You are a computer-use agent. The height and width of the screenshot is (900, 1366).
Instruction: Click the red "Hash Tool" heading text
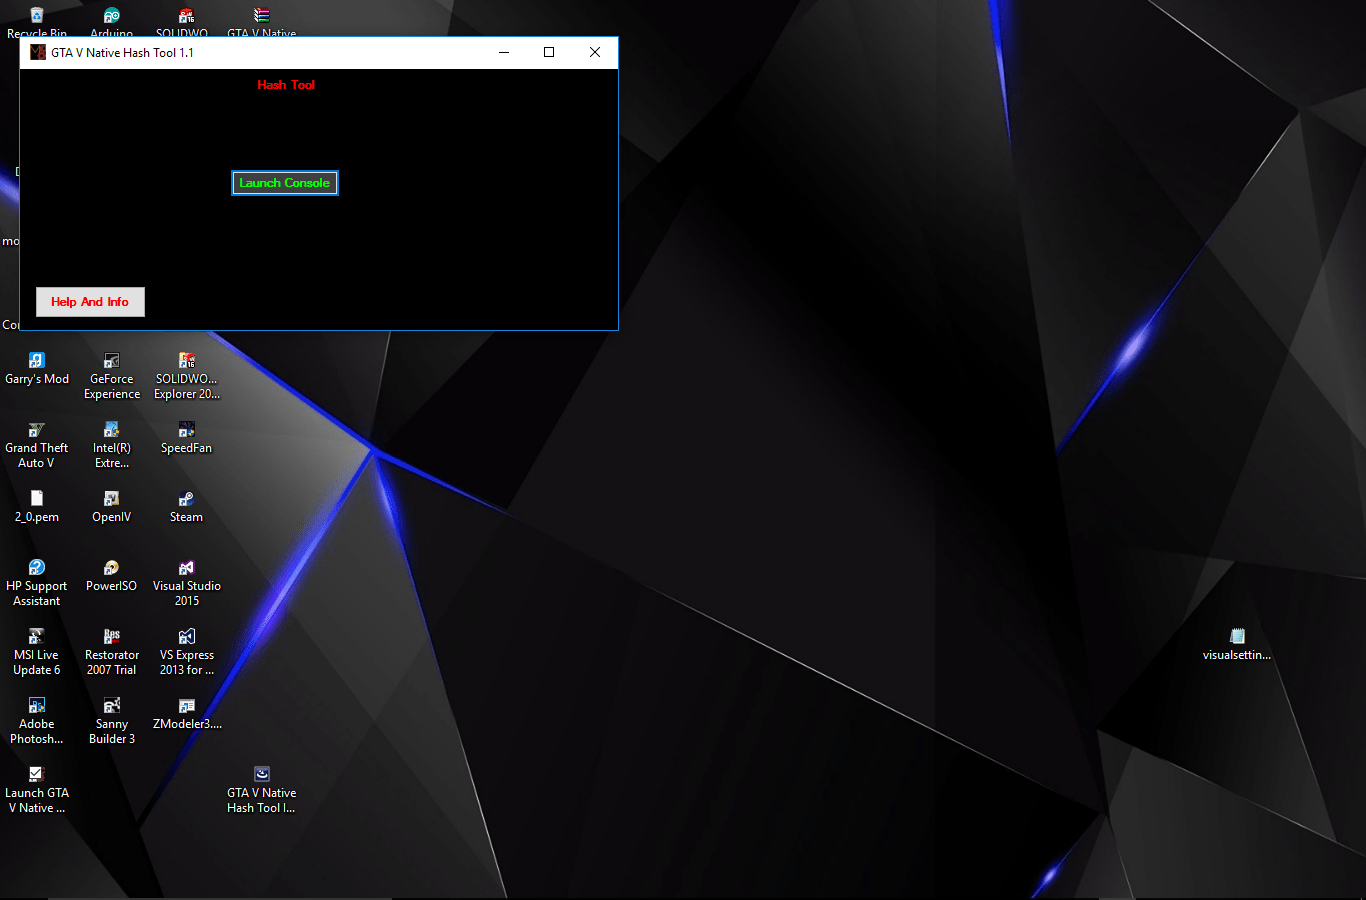286,85
